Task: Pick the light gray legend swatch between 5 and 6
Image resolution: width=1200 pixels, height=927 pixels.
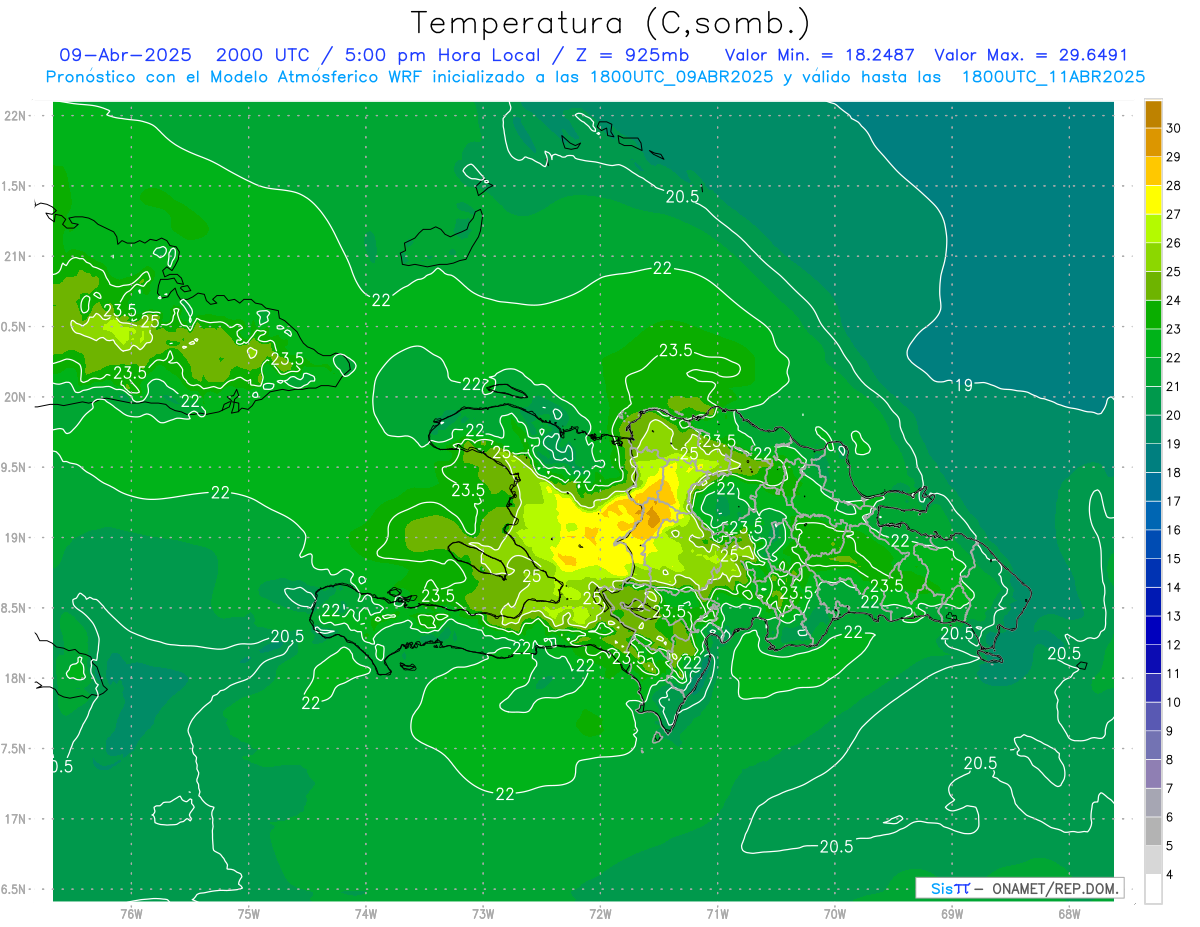Action: click(x=1153, y=832)
